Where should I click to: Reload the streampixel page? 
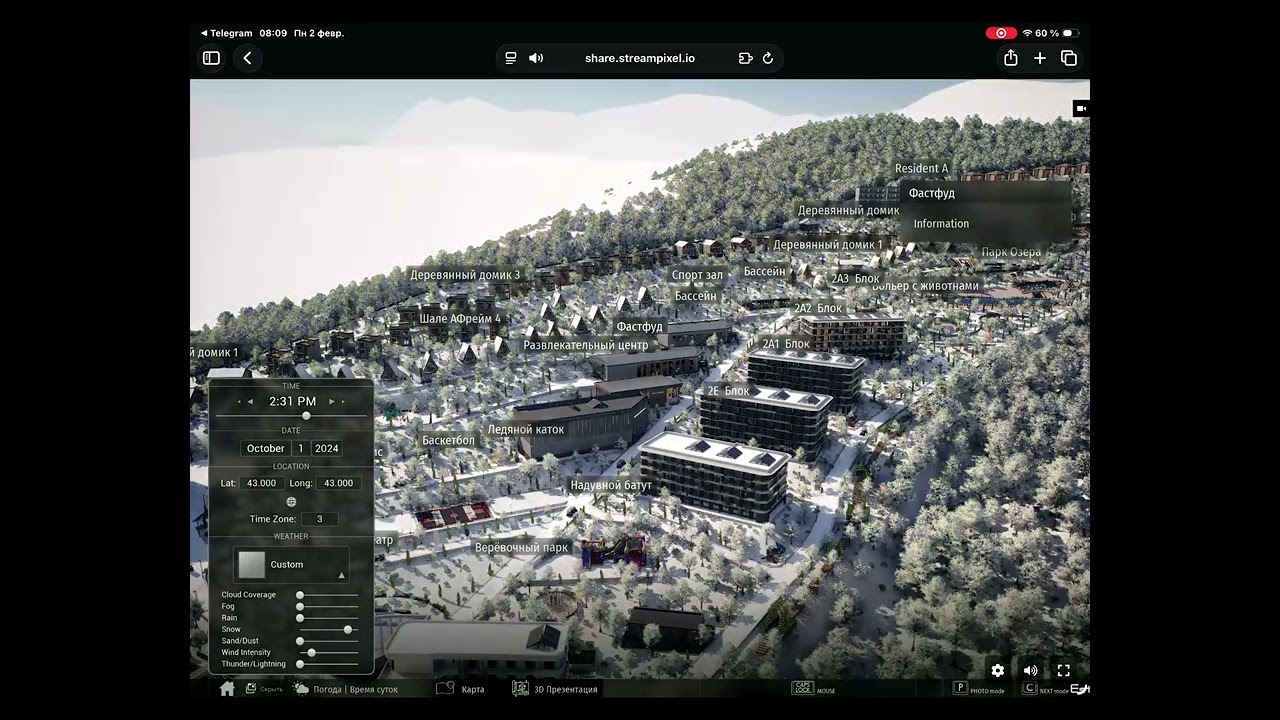768,58
